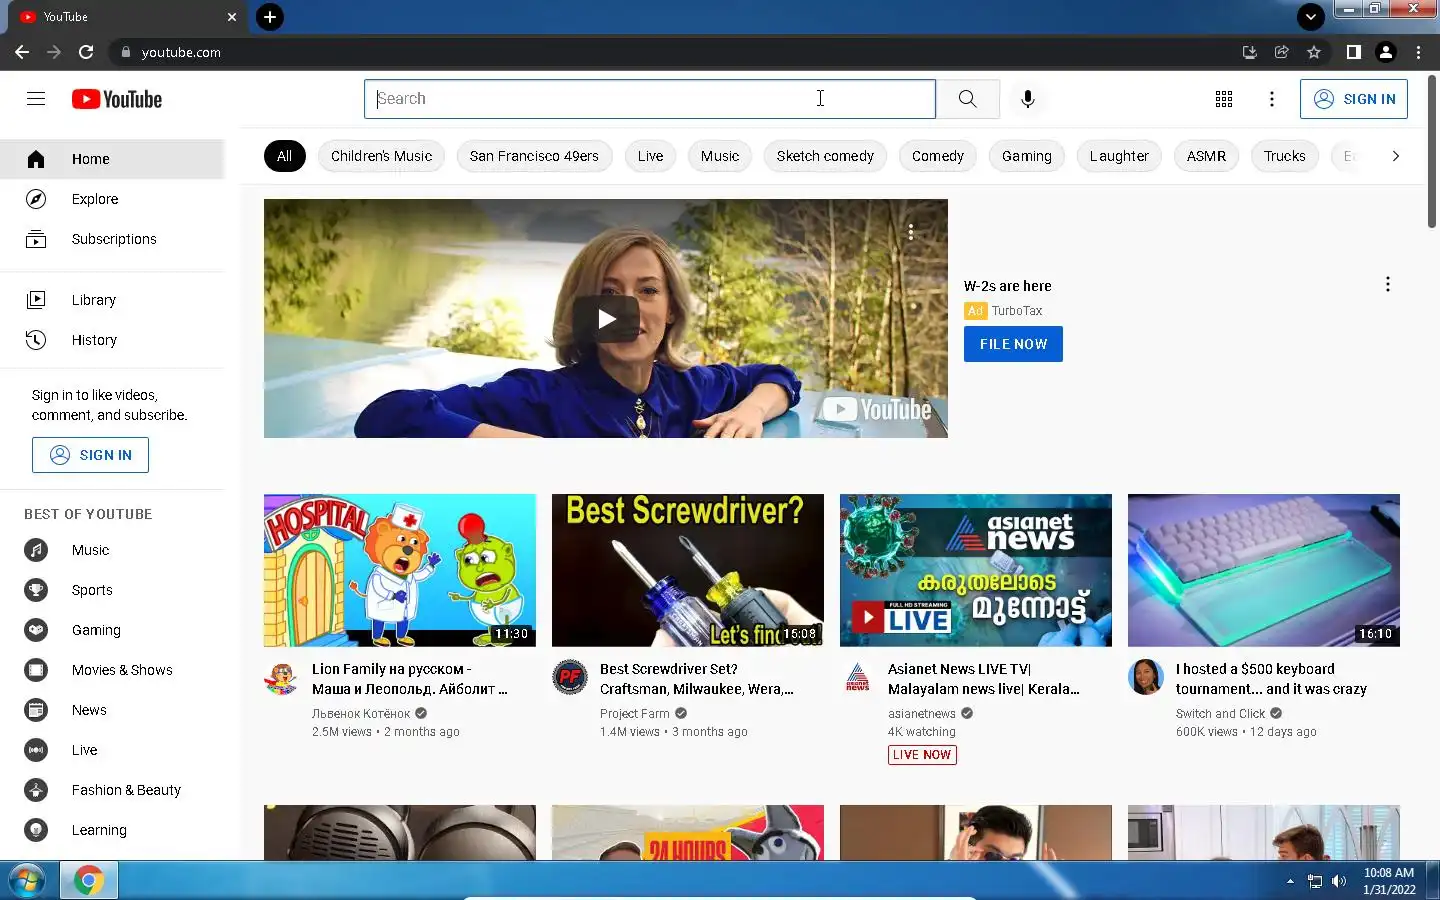Bookmark this page with star icon

point(1314,52)
